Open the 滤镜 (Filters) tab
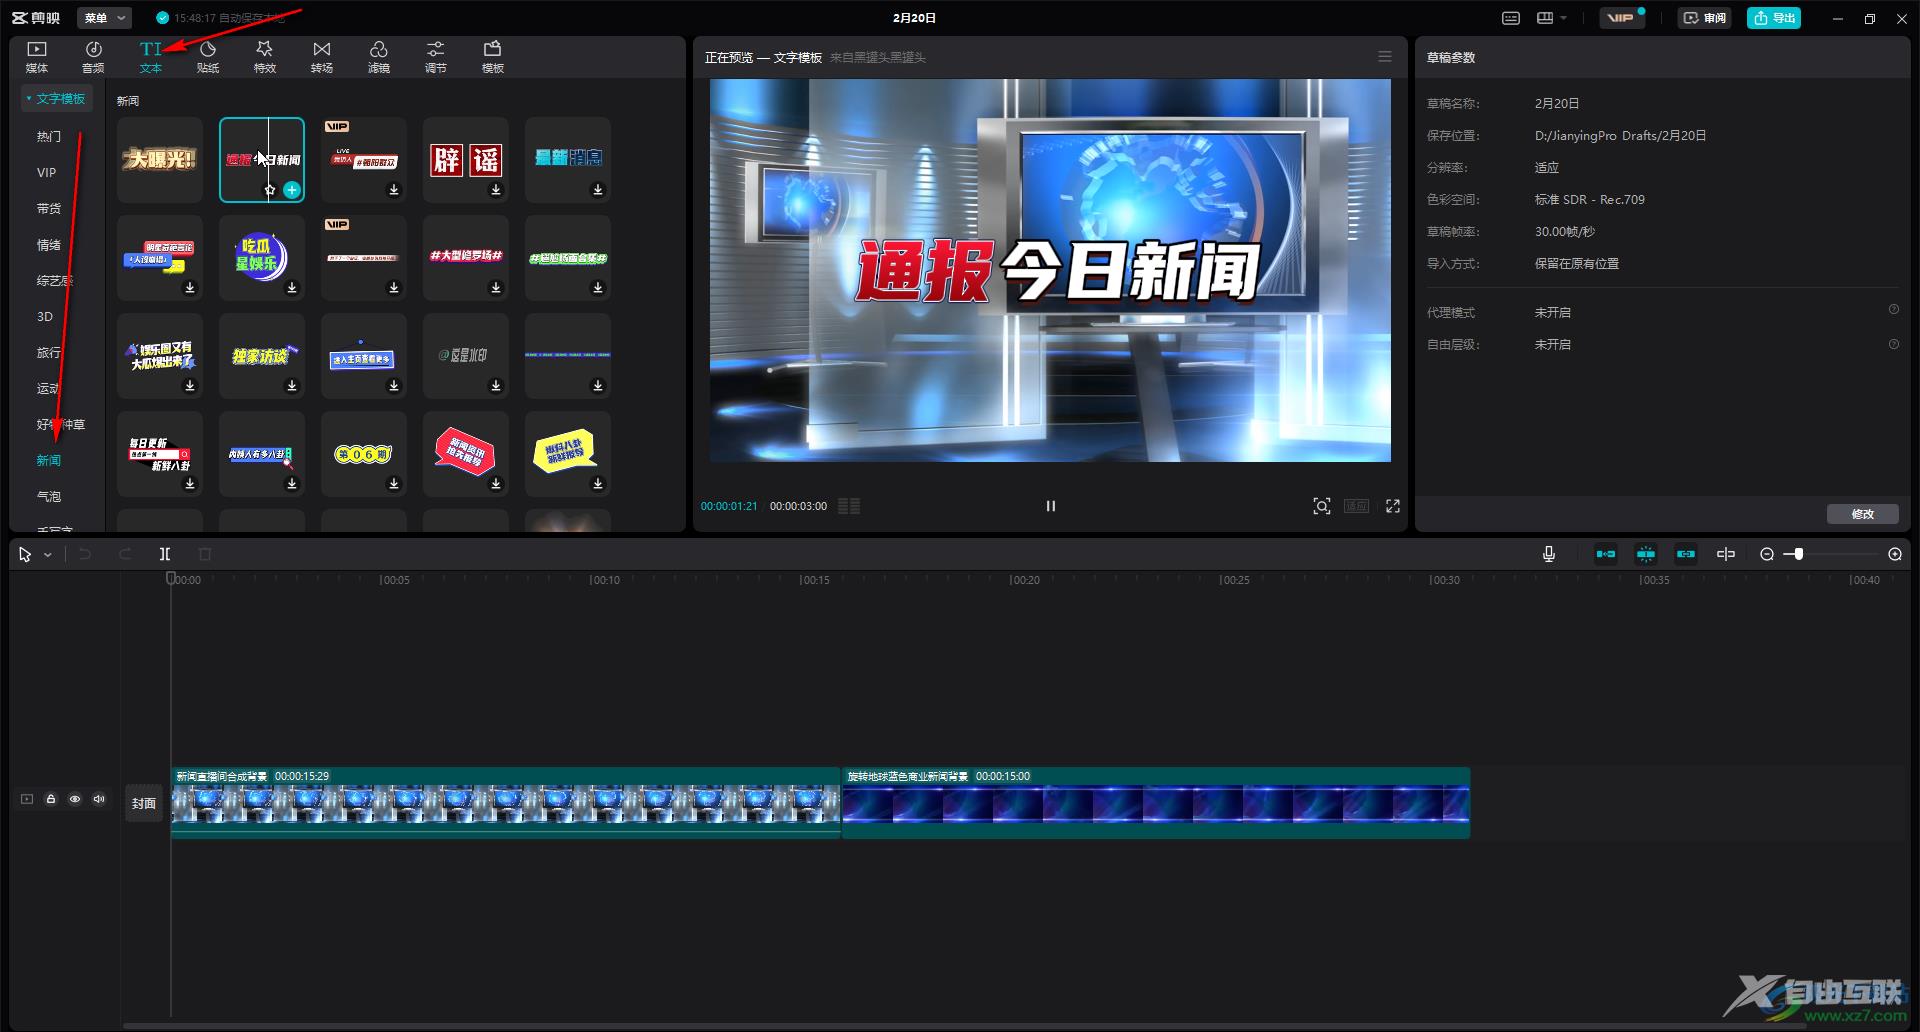This screenshot has height=1032, width=1920. pyautogui.click(x=379, y=57)
